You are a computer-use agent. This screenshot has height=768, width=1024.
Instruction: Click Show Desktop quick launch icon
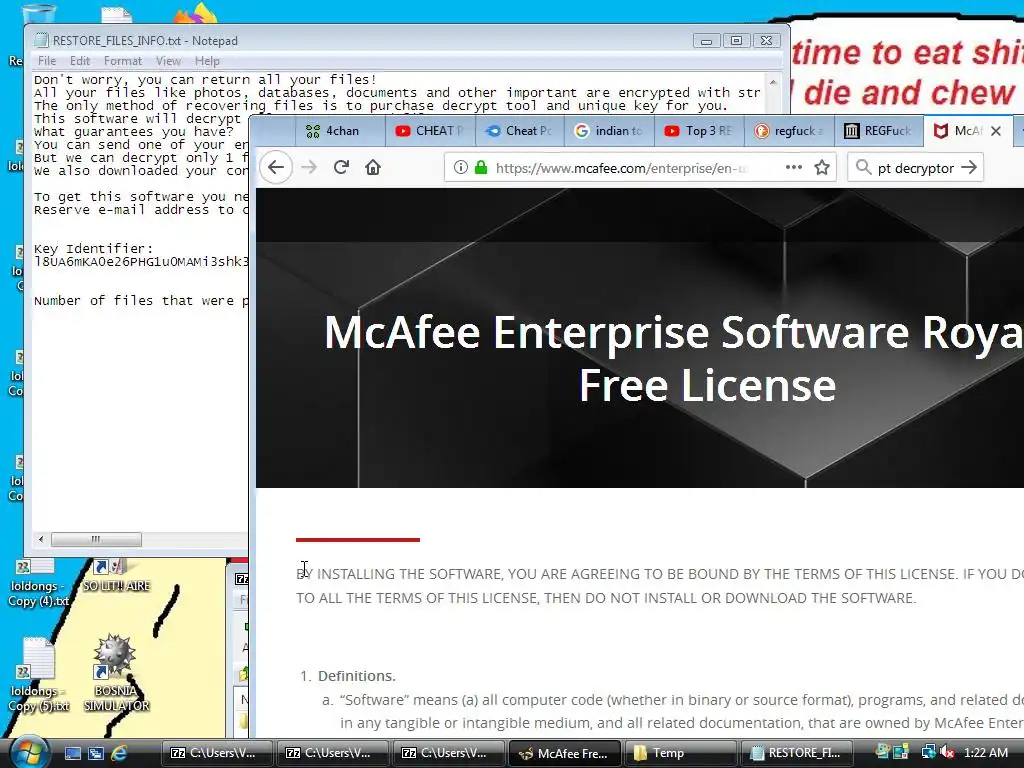point(72,753)
